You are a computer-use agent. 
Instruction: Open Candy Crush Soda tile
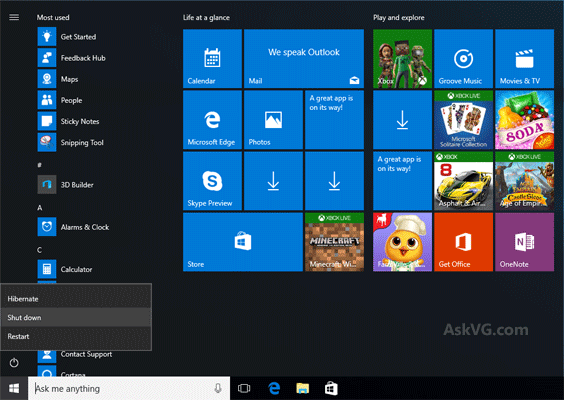click(x=524, y=120)
